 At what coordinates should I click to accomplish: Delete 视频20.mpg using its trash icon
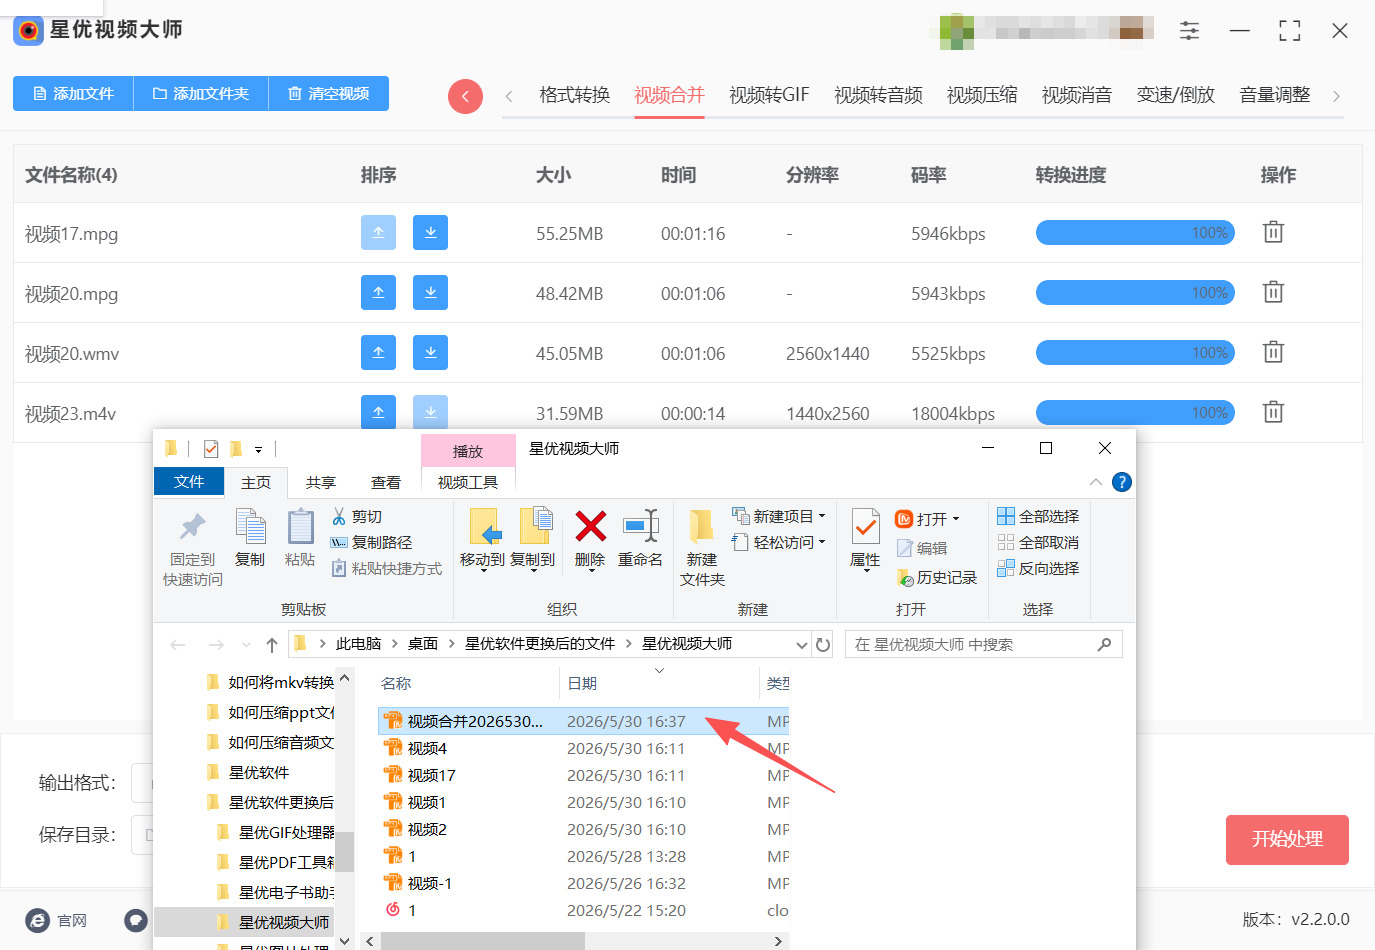click(1273, 292)
